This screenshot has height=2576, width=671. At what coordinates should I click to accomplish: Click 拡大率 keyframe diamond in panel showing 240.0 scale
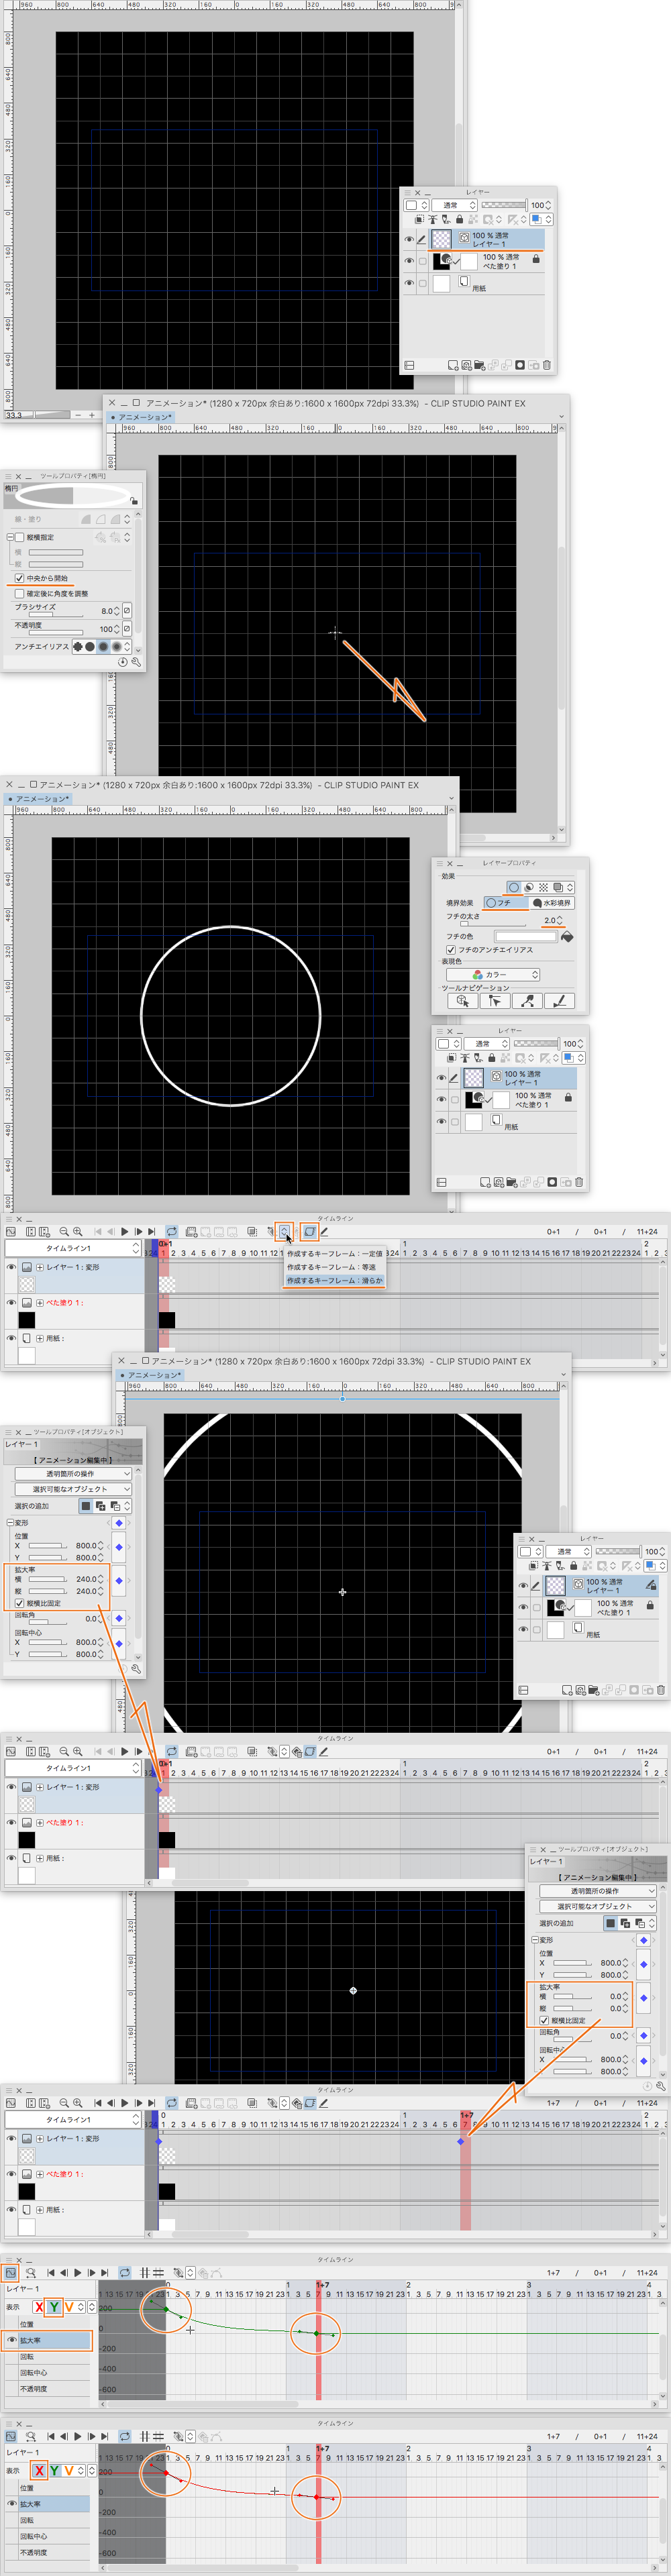pyautogui.click(x=119, y=1581)
